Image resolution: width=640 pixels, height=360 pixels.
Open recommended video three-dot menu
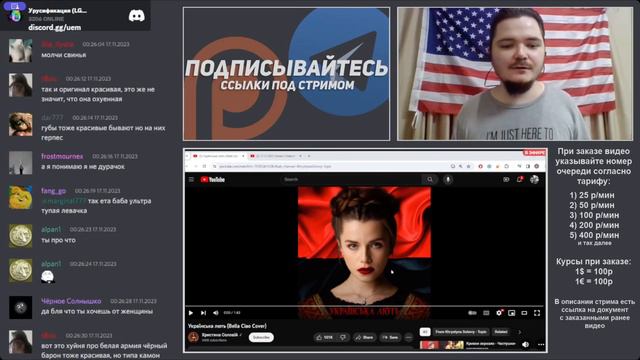pos(540,344)
